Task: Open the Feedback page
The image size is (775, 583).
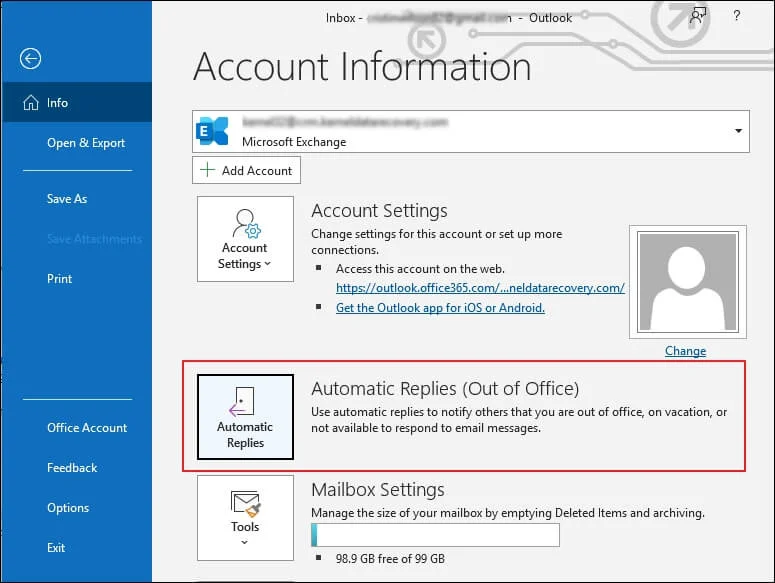Action: 72,467
